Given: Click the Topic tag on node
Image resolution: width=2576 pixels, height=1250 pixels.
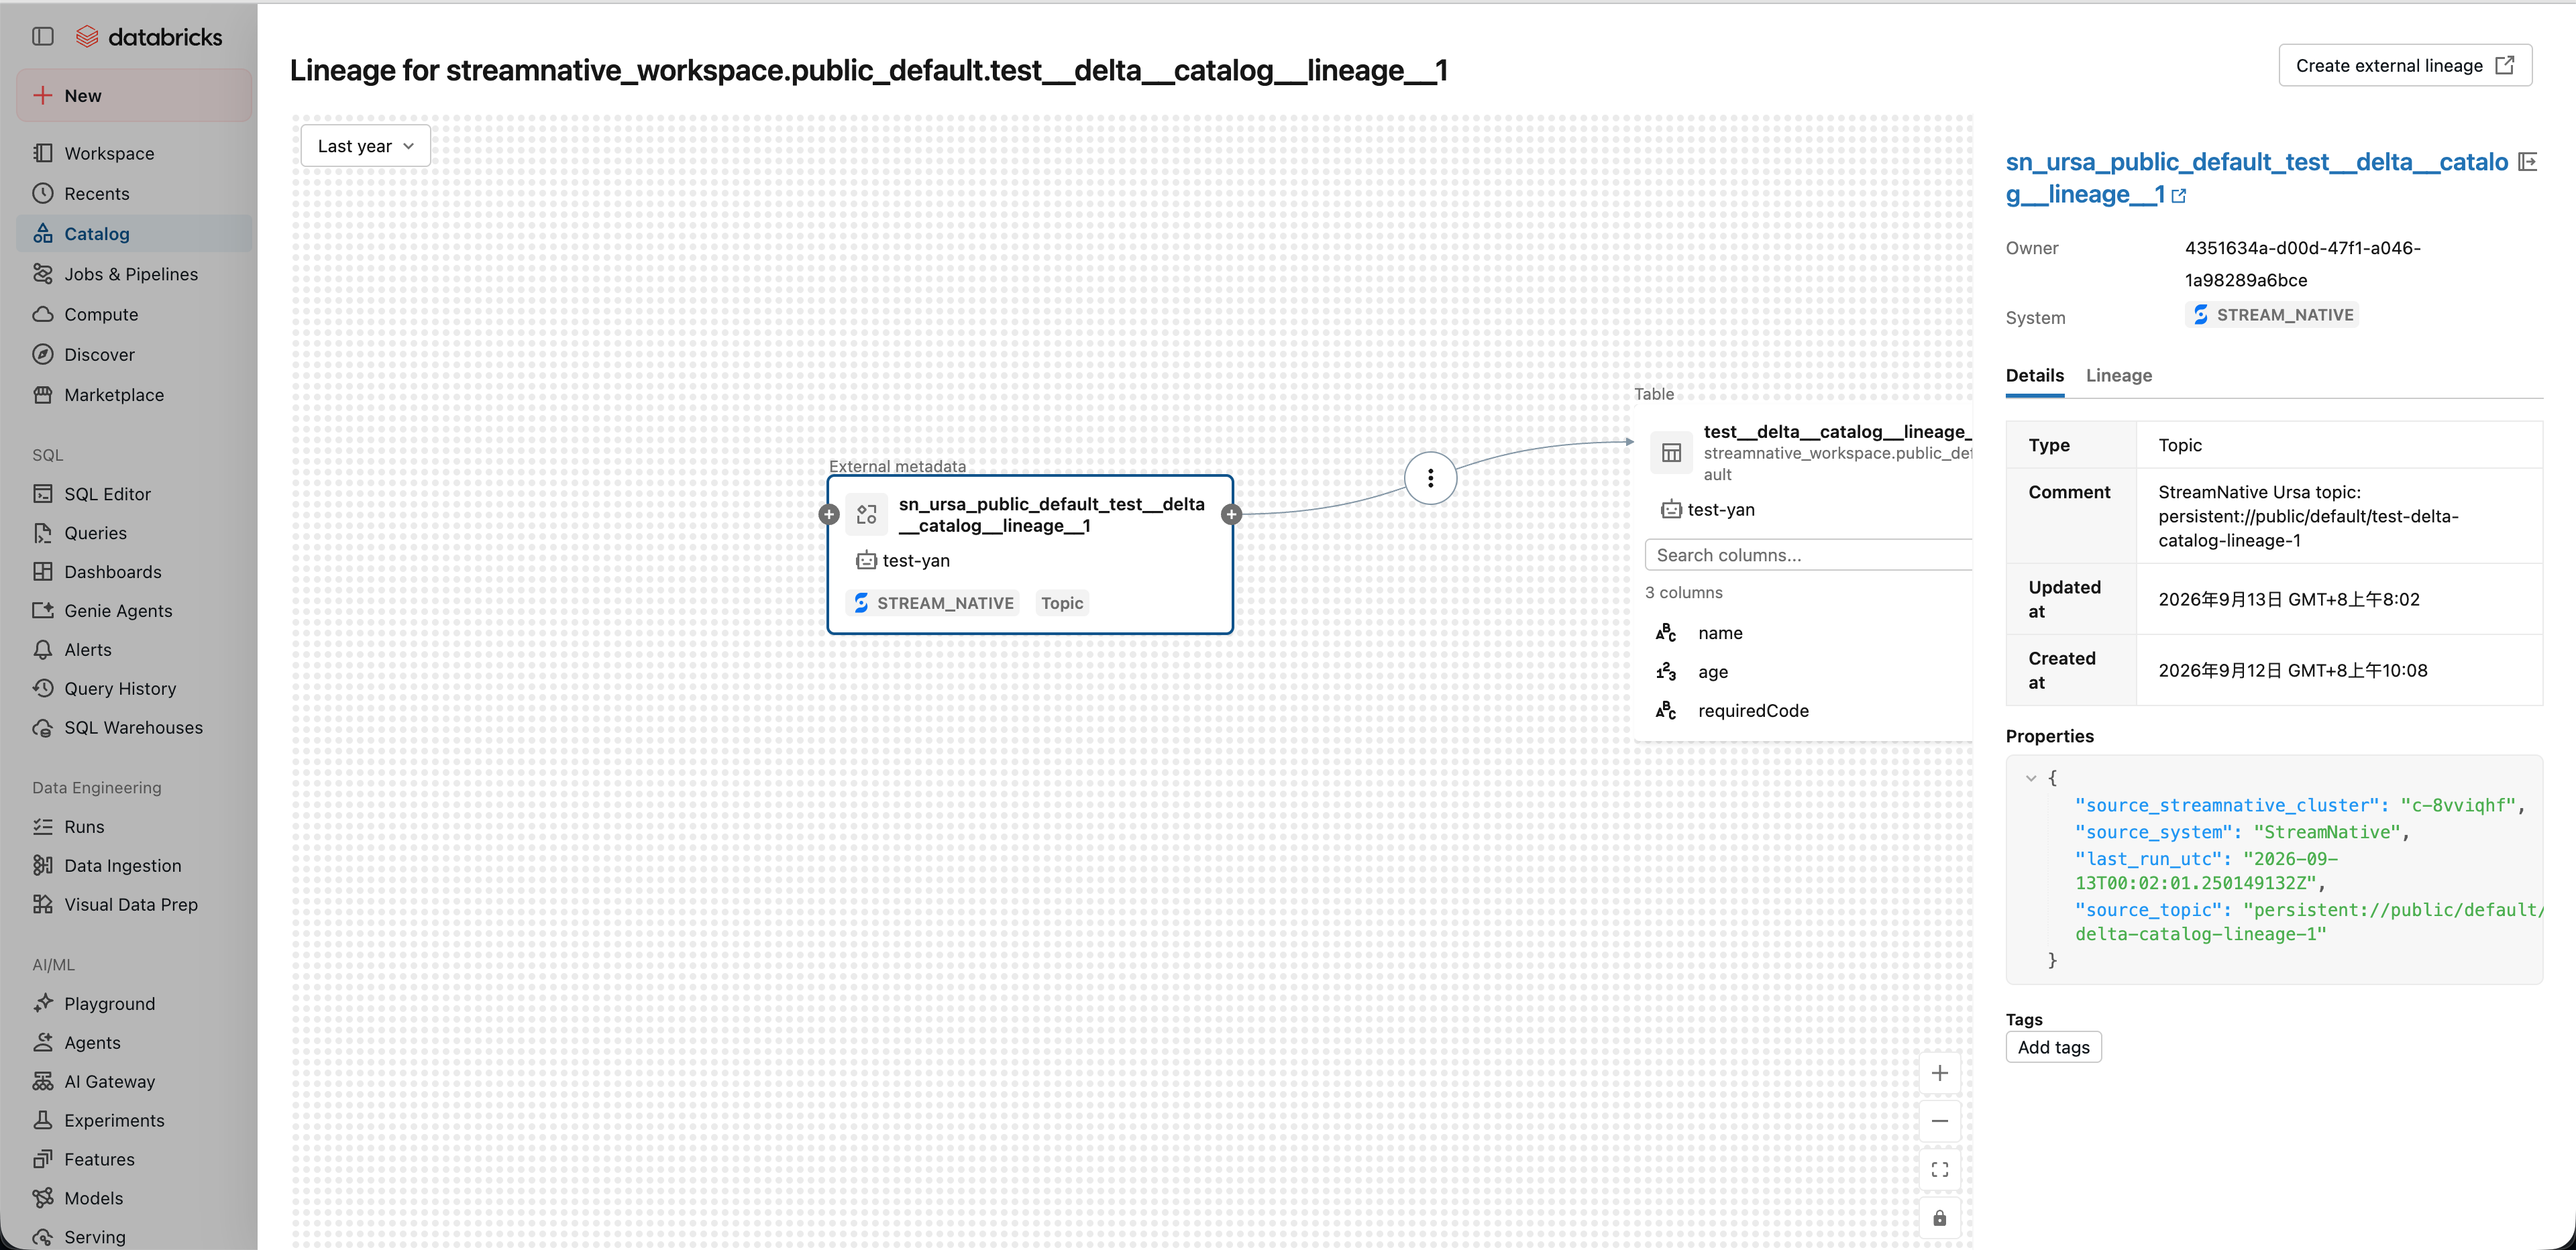Looking at the screenshot, I should [x=1061, y=603].
